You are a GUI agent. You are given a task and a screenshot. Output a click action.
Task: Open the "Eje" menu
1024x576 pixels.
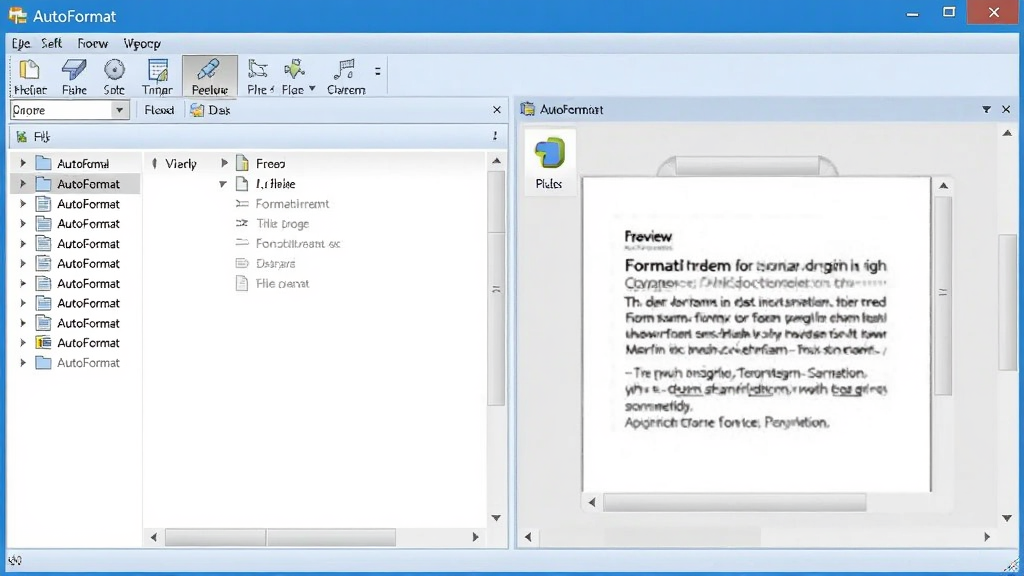coord(21,44)
